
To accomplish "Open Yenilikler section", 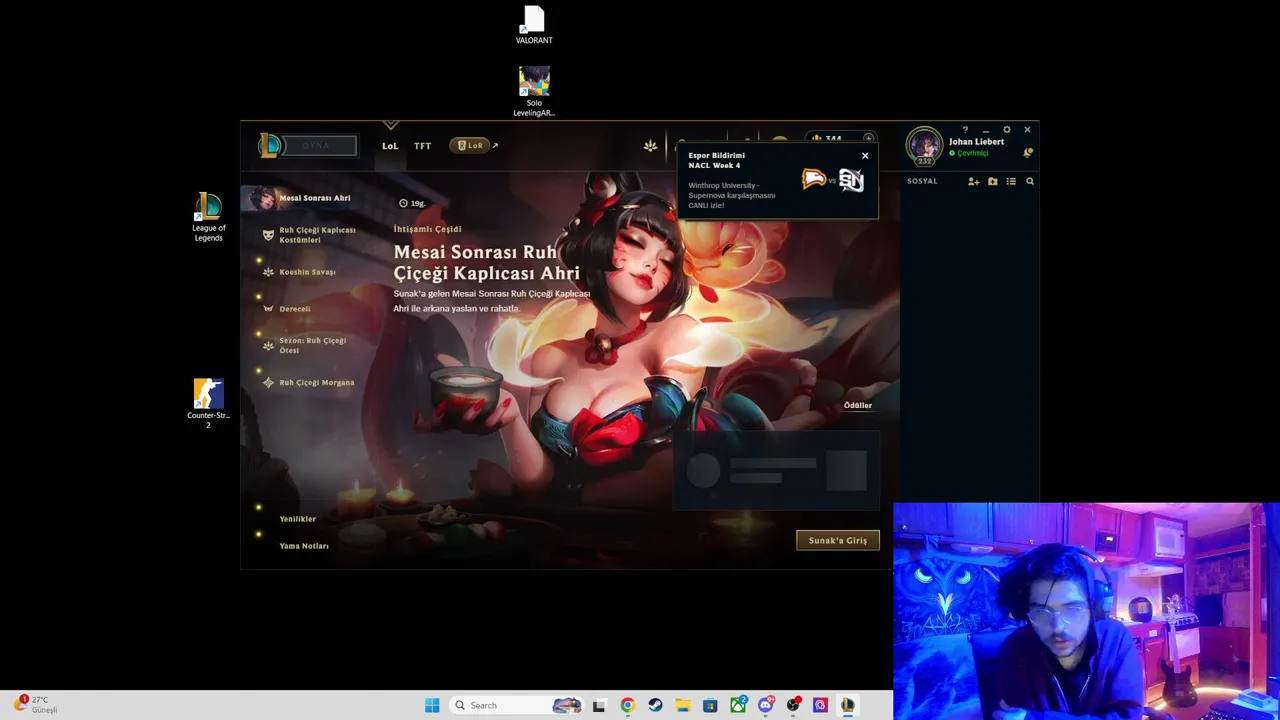I will point(298,519).
